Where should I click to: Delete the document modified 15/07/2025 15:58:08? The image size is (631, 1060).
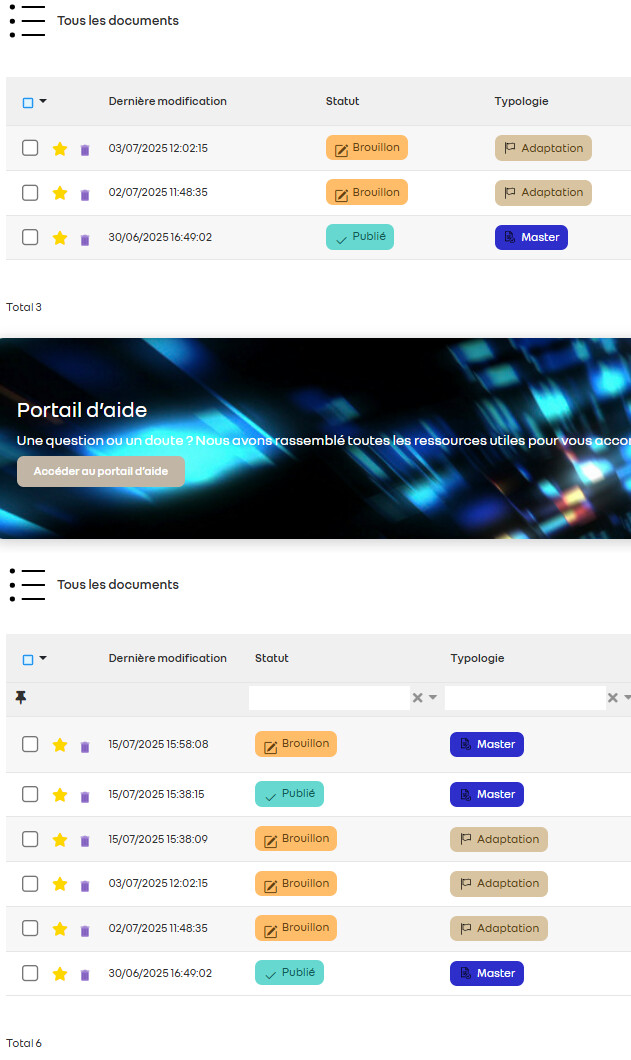[x=85, y=746]
